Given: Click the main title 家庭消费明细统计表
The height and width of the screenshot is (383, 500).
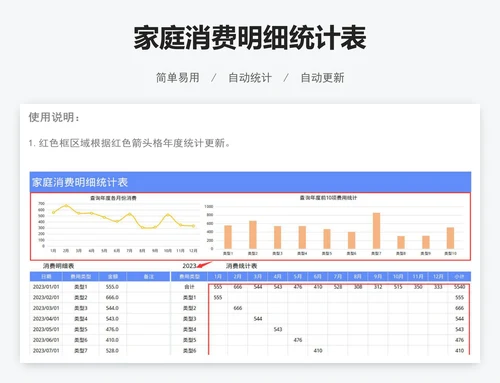Looking at the screenshot, I should [250, 38].
